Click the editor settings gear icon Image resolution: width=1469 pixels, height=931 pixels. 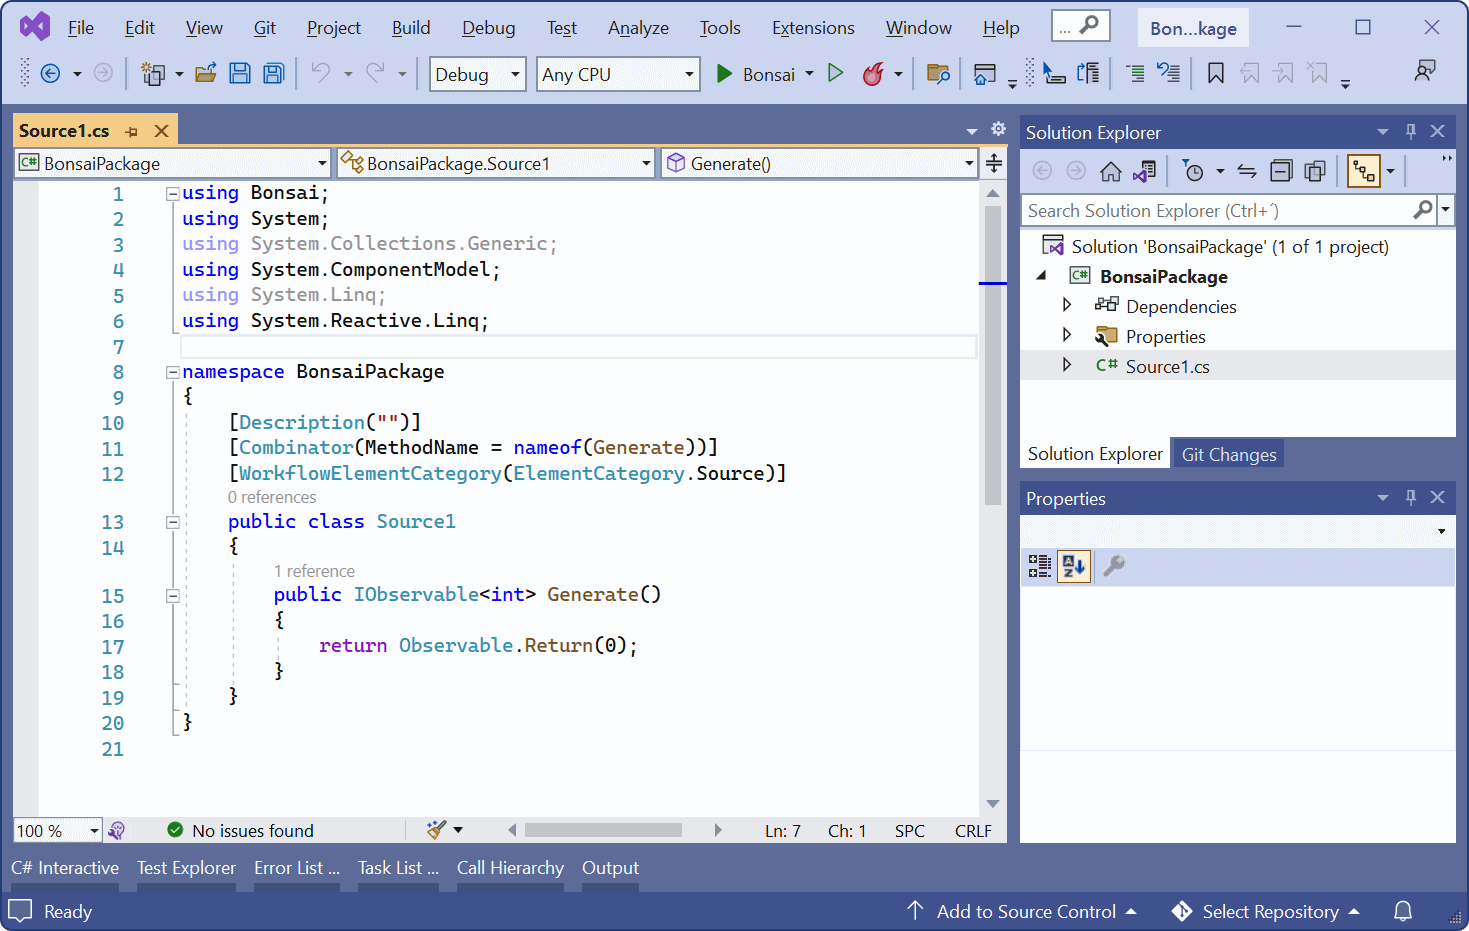tap(998, 129)
